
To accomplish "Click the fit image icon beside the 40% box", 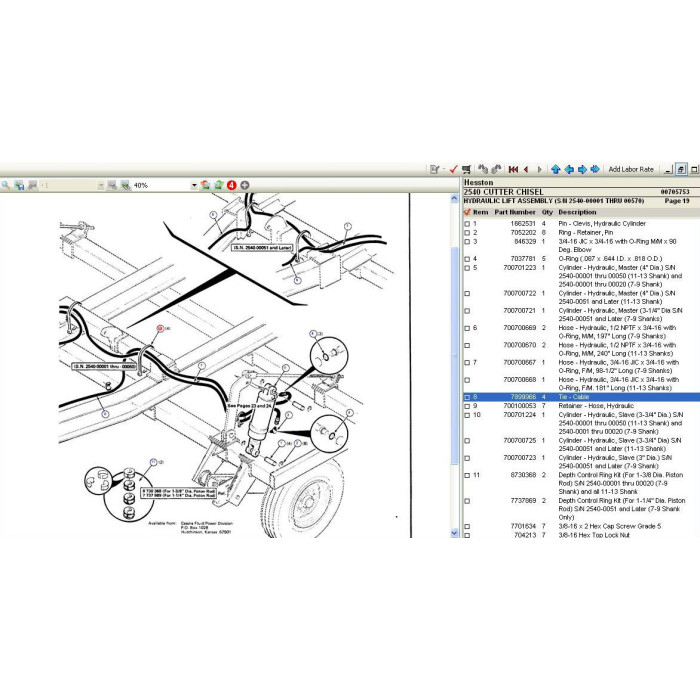I will [125, 185].
